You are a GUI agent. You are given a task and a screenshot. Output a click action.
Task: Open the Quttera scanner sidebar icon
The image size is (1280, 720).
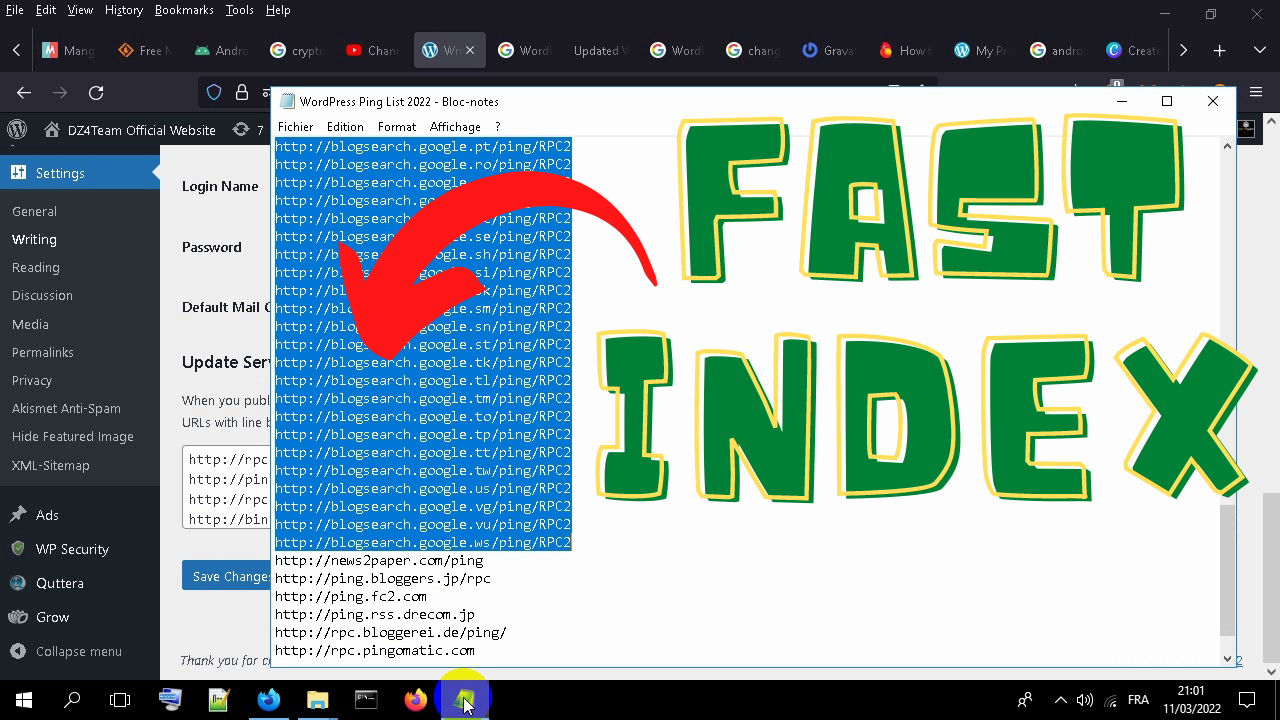pyautogui.click(x=20, y=583)
